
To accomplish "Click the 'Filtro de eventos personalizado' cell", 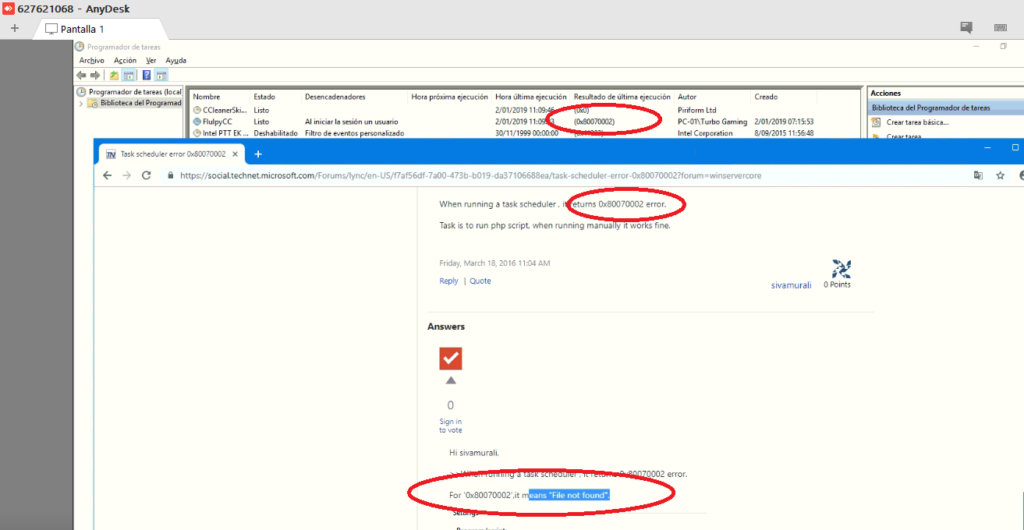I will (x=355, y=133).
